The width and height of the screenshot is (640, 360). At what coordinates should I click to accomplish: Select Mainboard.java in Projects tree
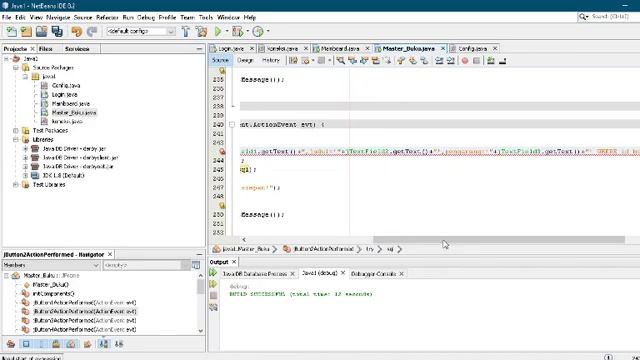click(71, 104)
